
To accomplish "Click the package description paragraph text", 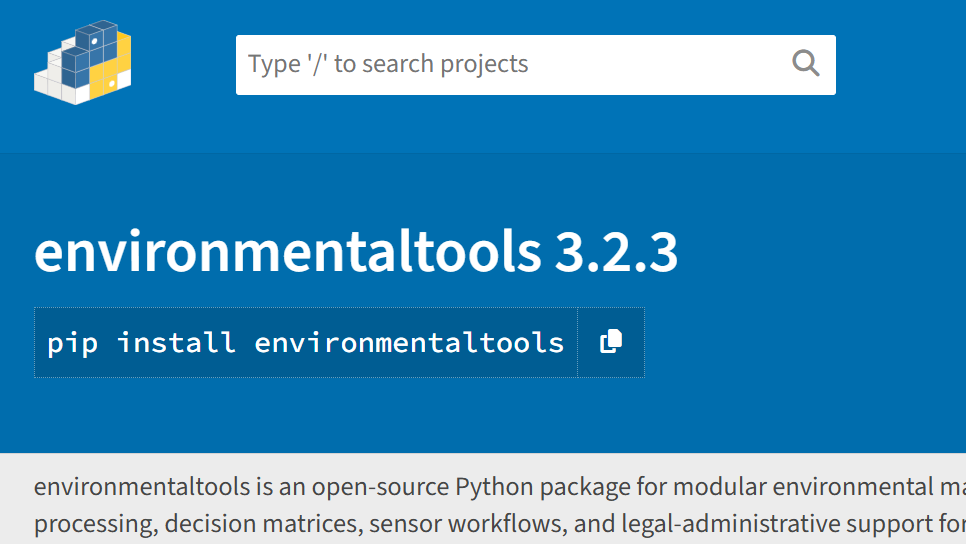I will point(500,505).
